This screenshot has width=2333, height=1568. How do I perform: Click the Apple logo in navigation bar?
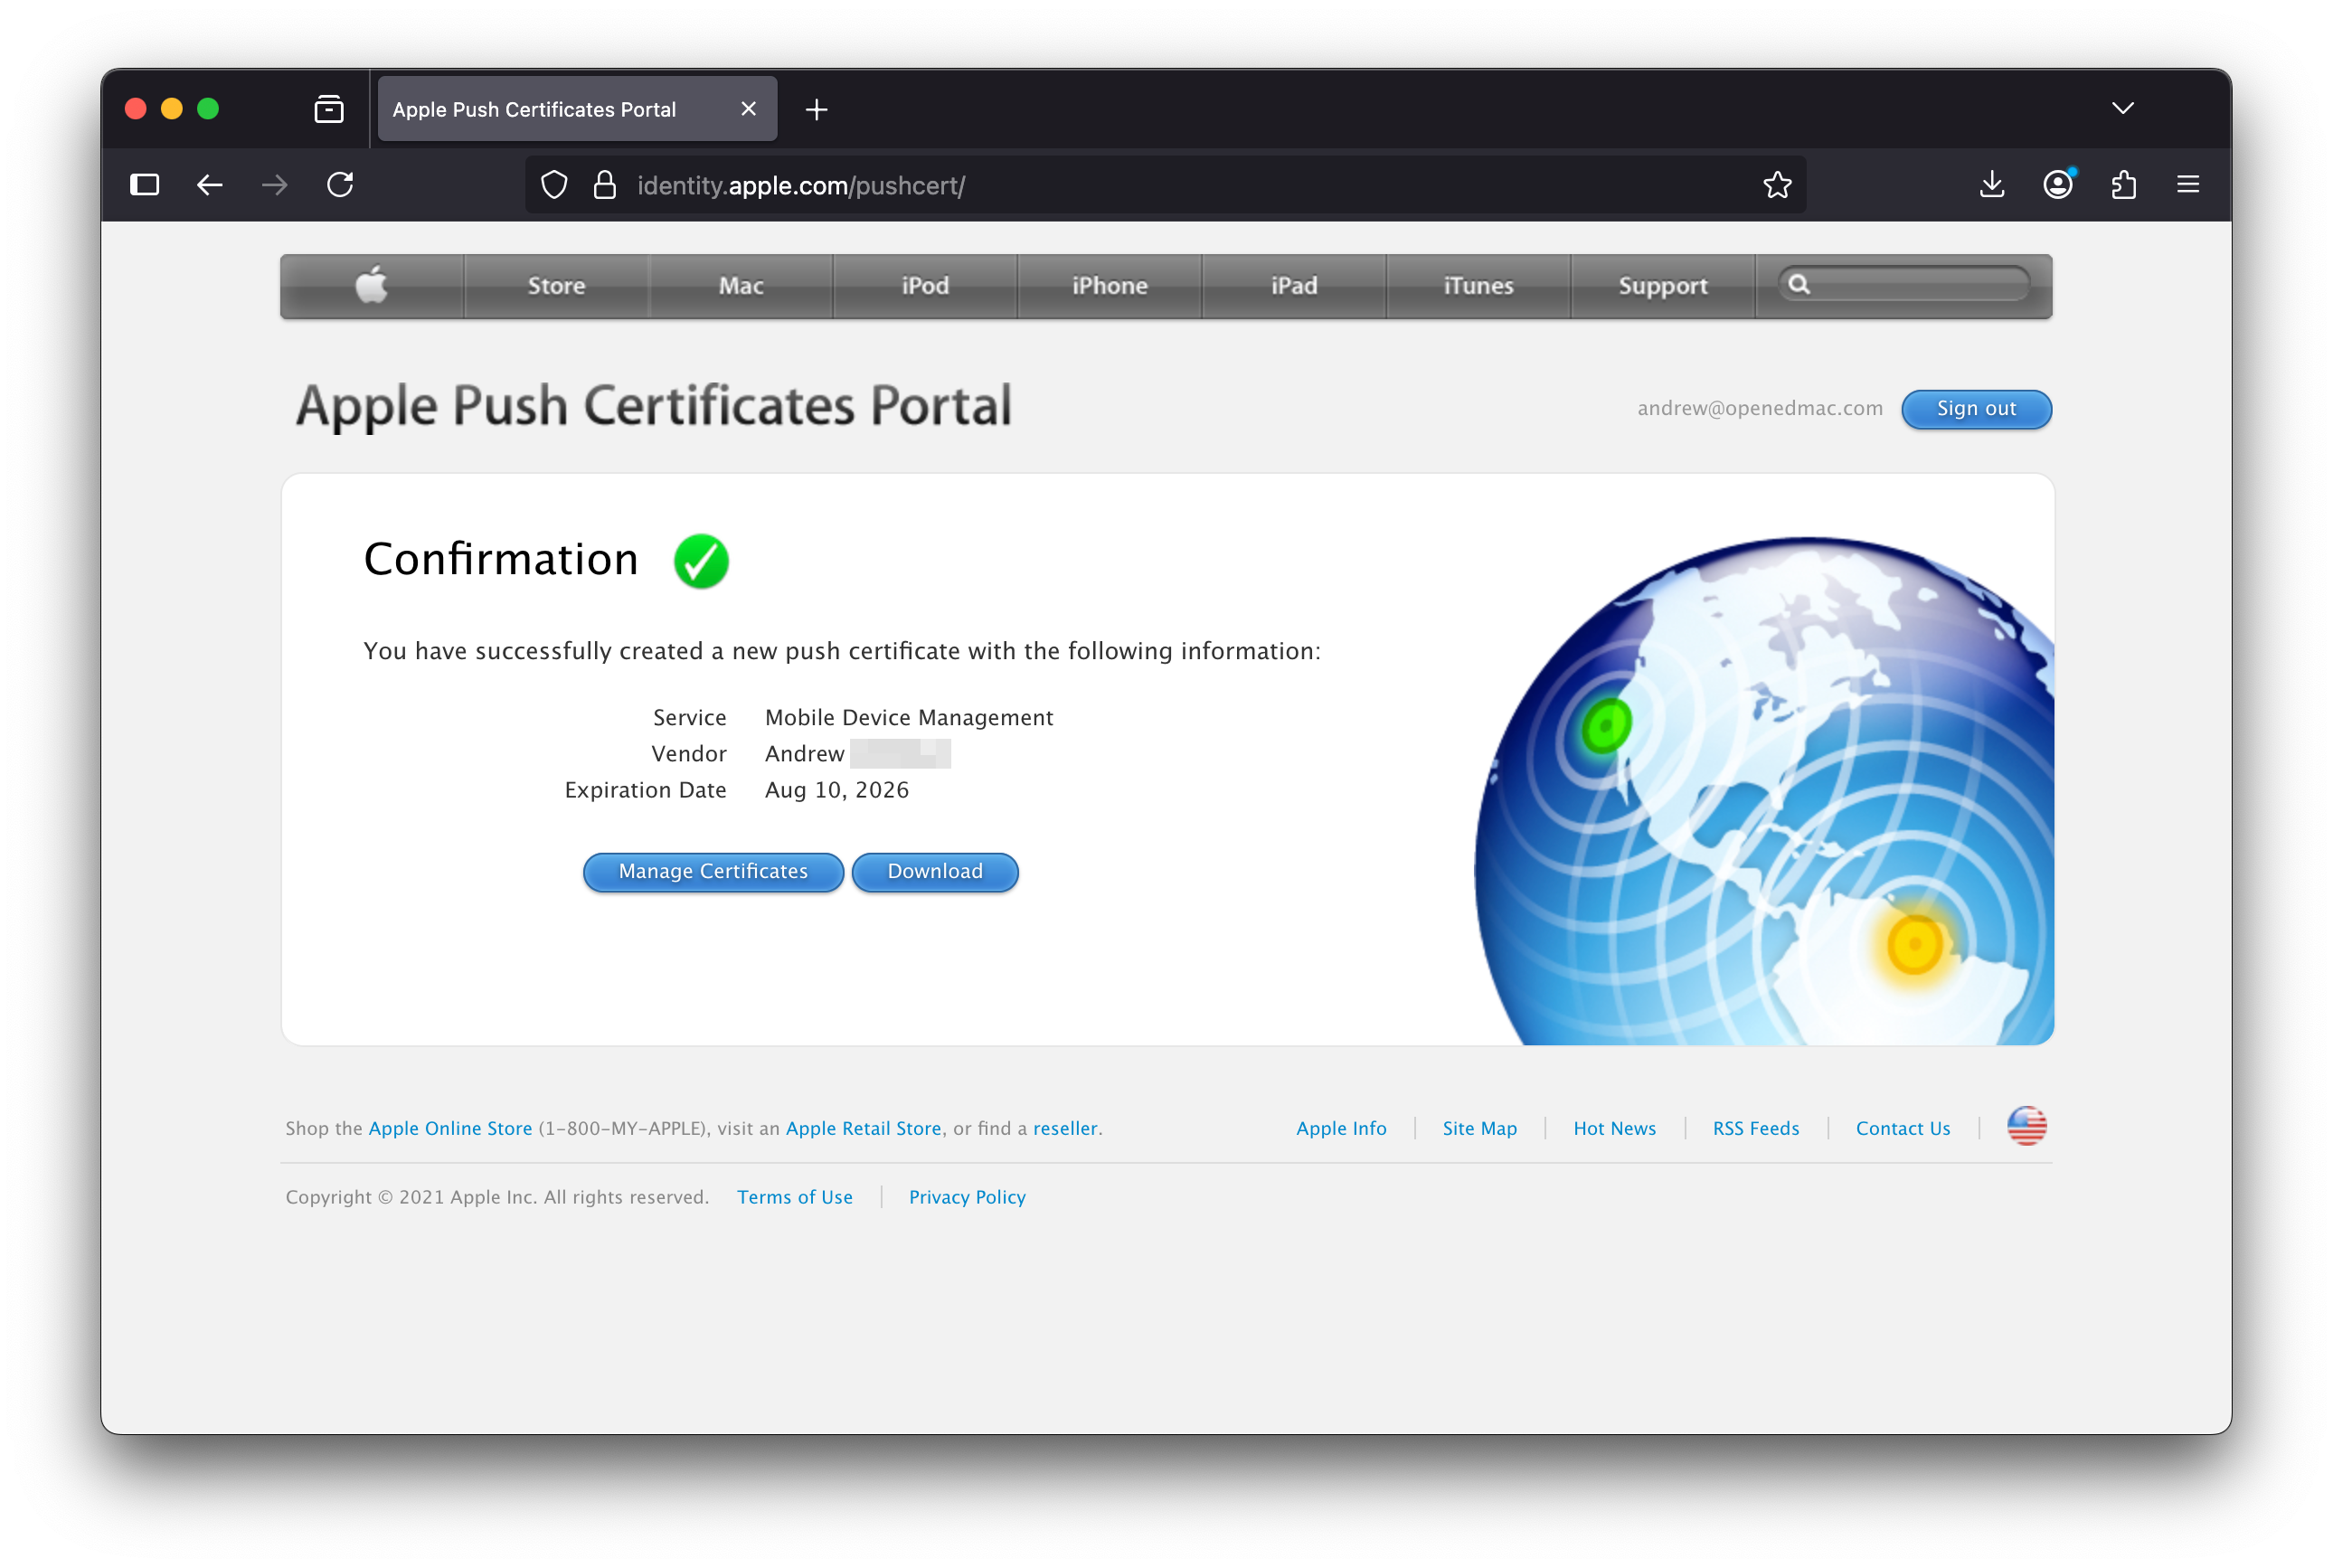pos(371,286)
